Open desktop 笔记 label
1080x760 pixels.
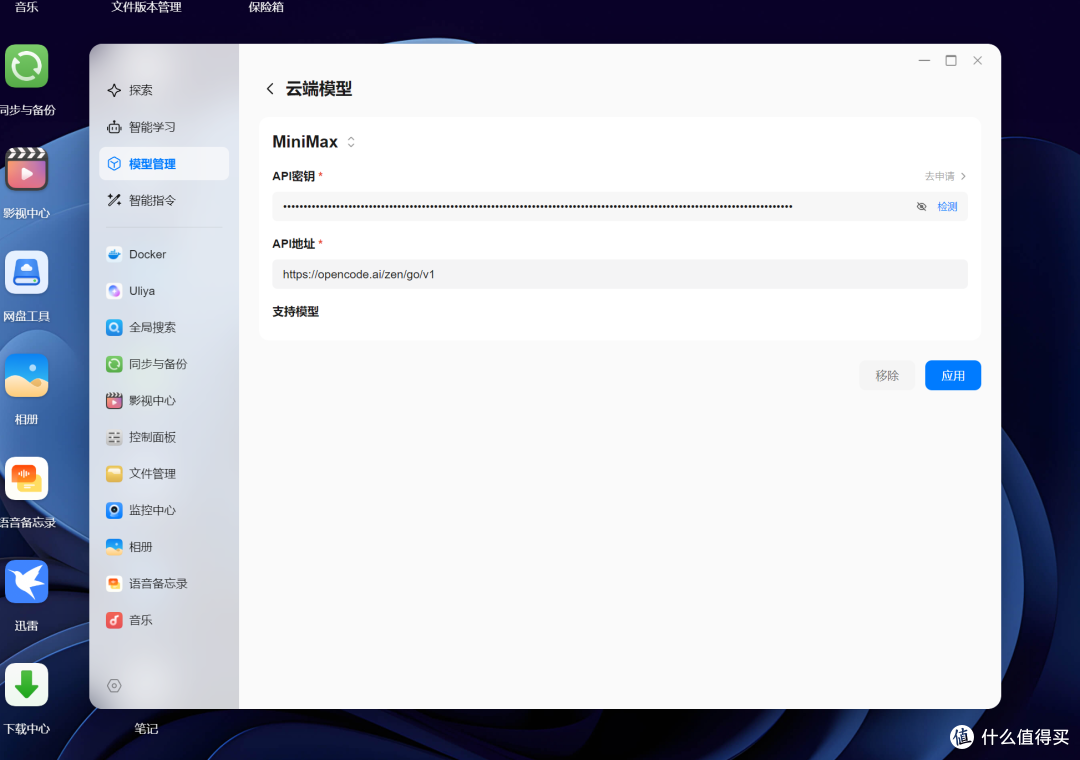click(146, 728)
